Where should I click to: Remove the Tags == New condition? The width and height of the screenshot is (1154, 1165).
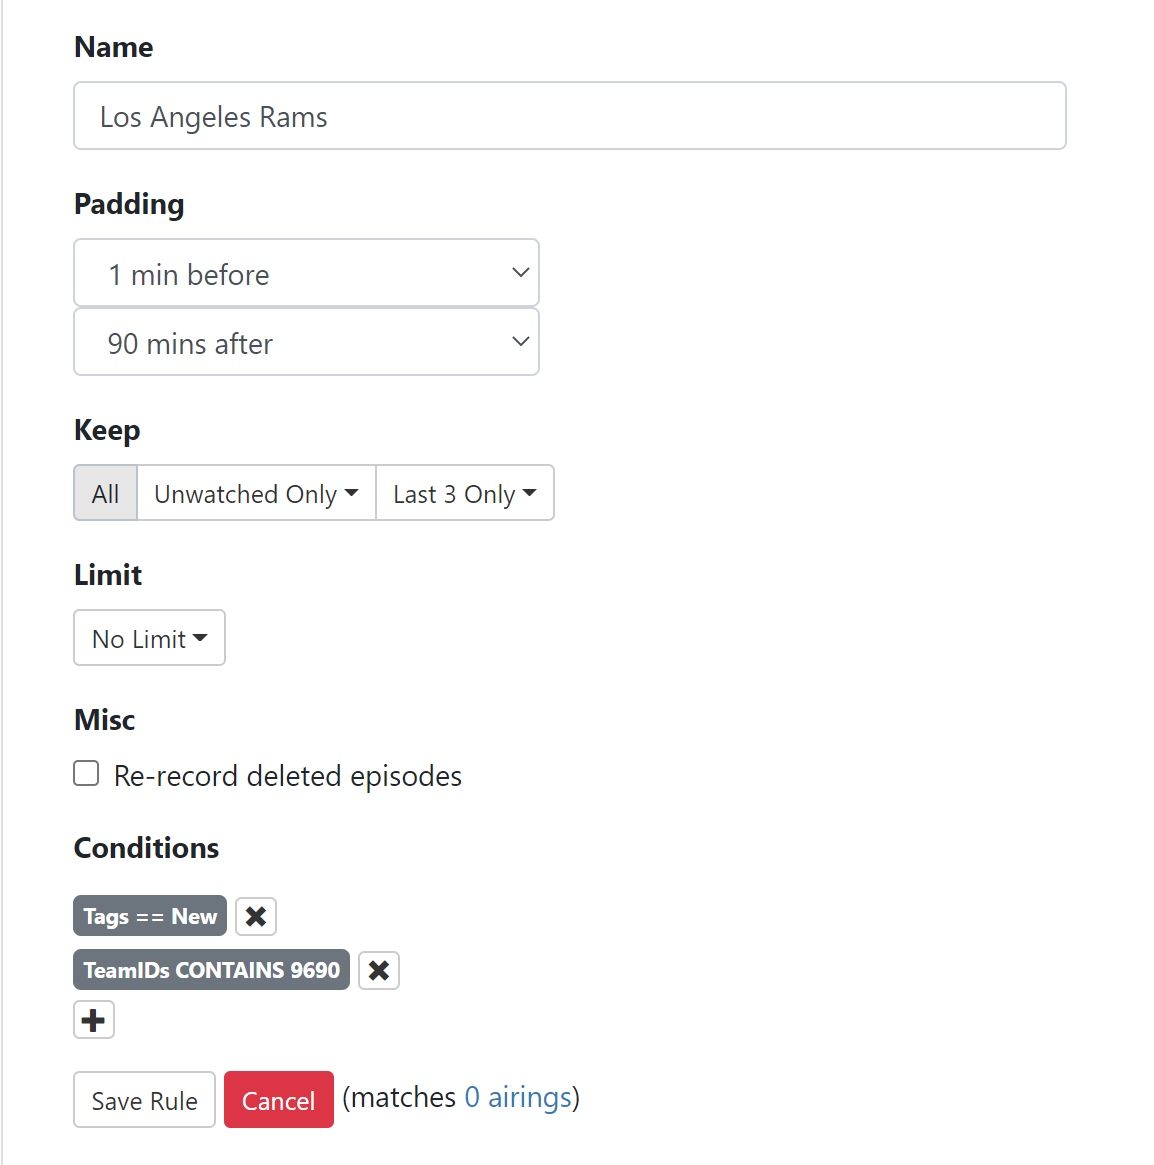pyautogui.click(x=256, y=916)
